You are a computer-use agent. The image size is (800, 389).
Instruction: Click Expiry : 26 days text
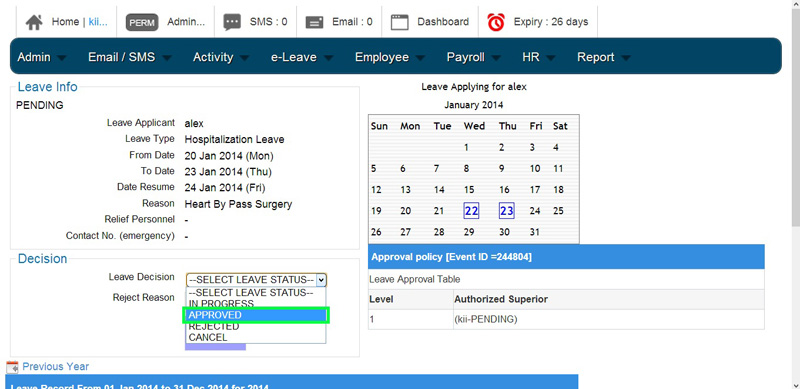[551, 22]
